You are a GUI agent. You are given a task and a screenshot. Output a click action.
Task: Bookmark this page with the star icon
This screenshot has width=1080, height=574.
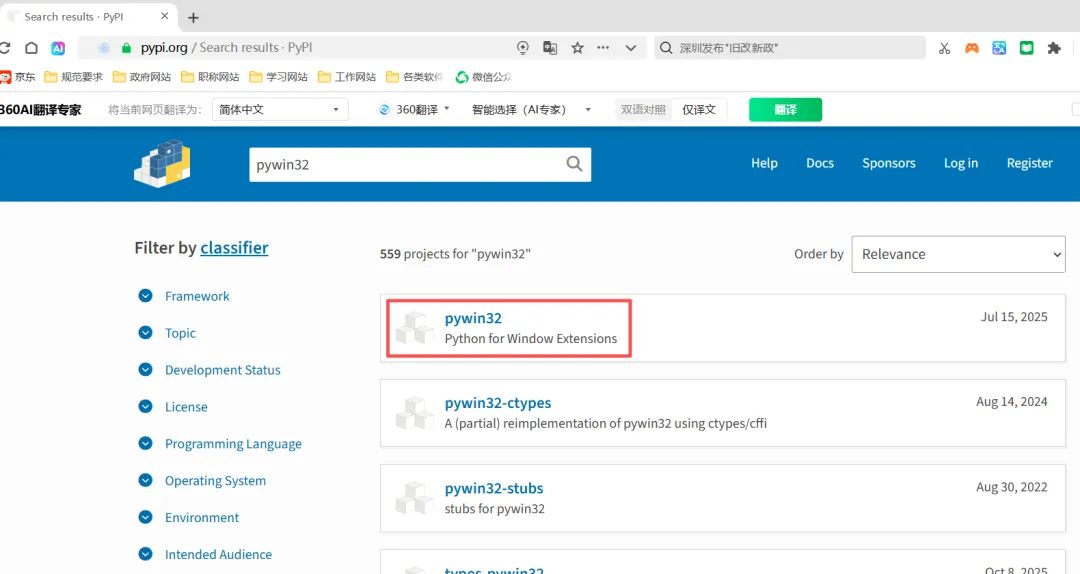pyautogui.click(x=577, y=48)
